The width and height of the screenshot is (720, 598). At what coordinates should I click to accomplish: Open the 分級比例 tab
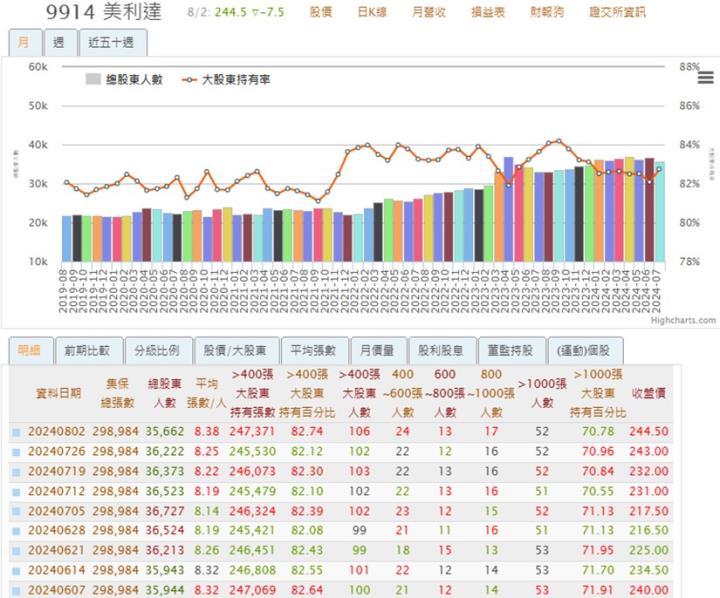pos(159,351)
